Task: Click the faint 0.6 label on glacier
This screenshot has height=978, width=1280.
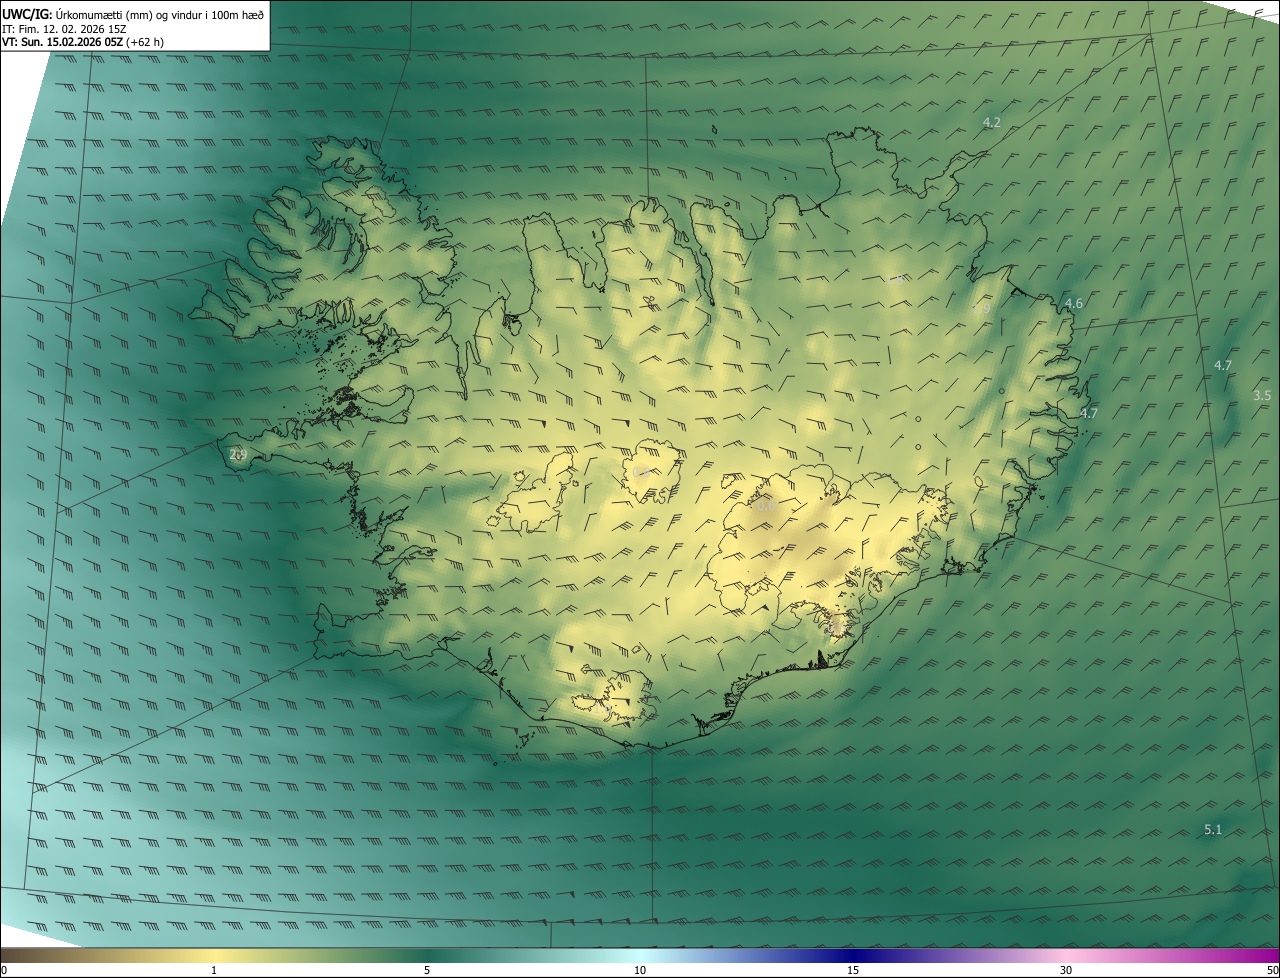Action: pyautogui.click(x=765, y=507)
